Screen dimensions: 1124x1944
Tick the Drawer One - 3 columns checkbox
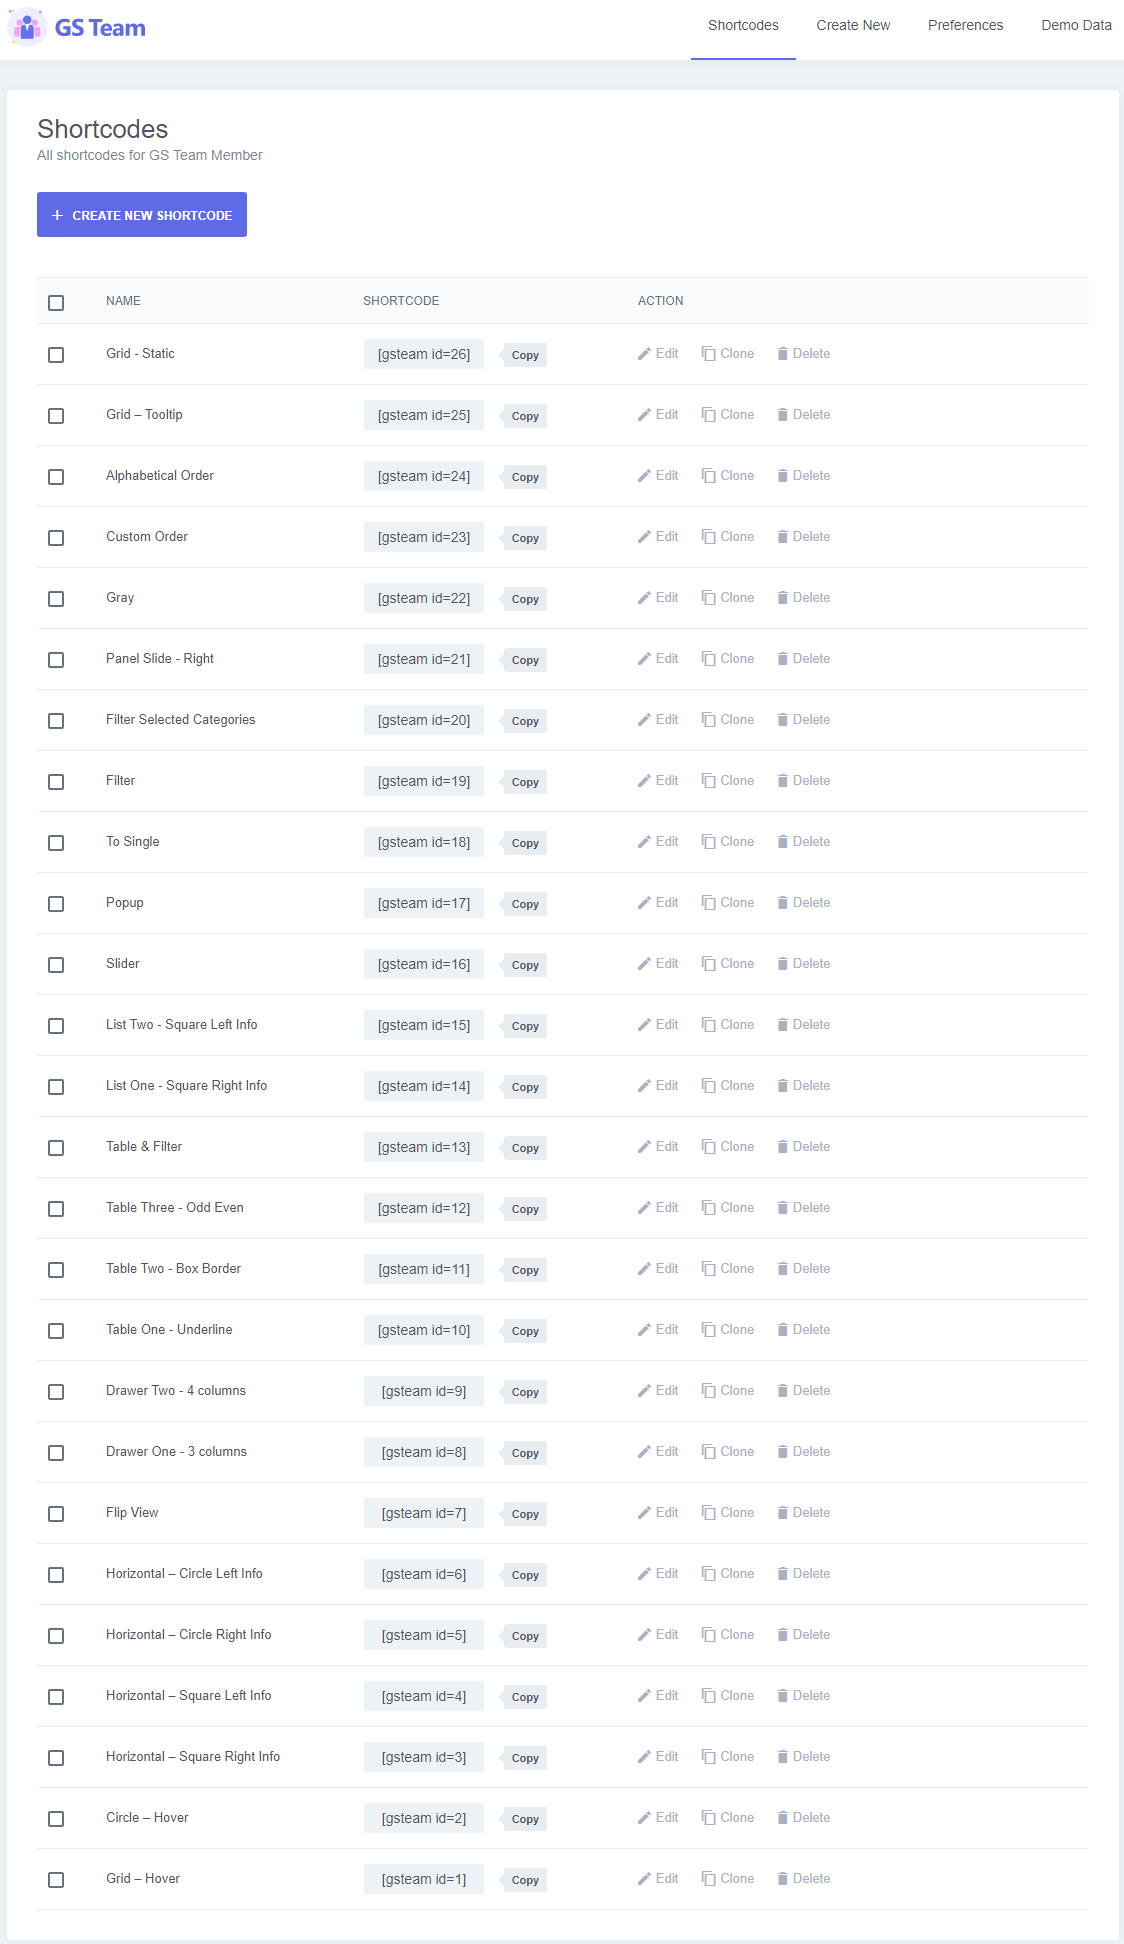(56, 1453)
